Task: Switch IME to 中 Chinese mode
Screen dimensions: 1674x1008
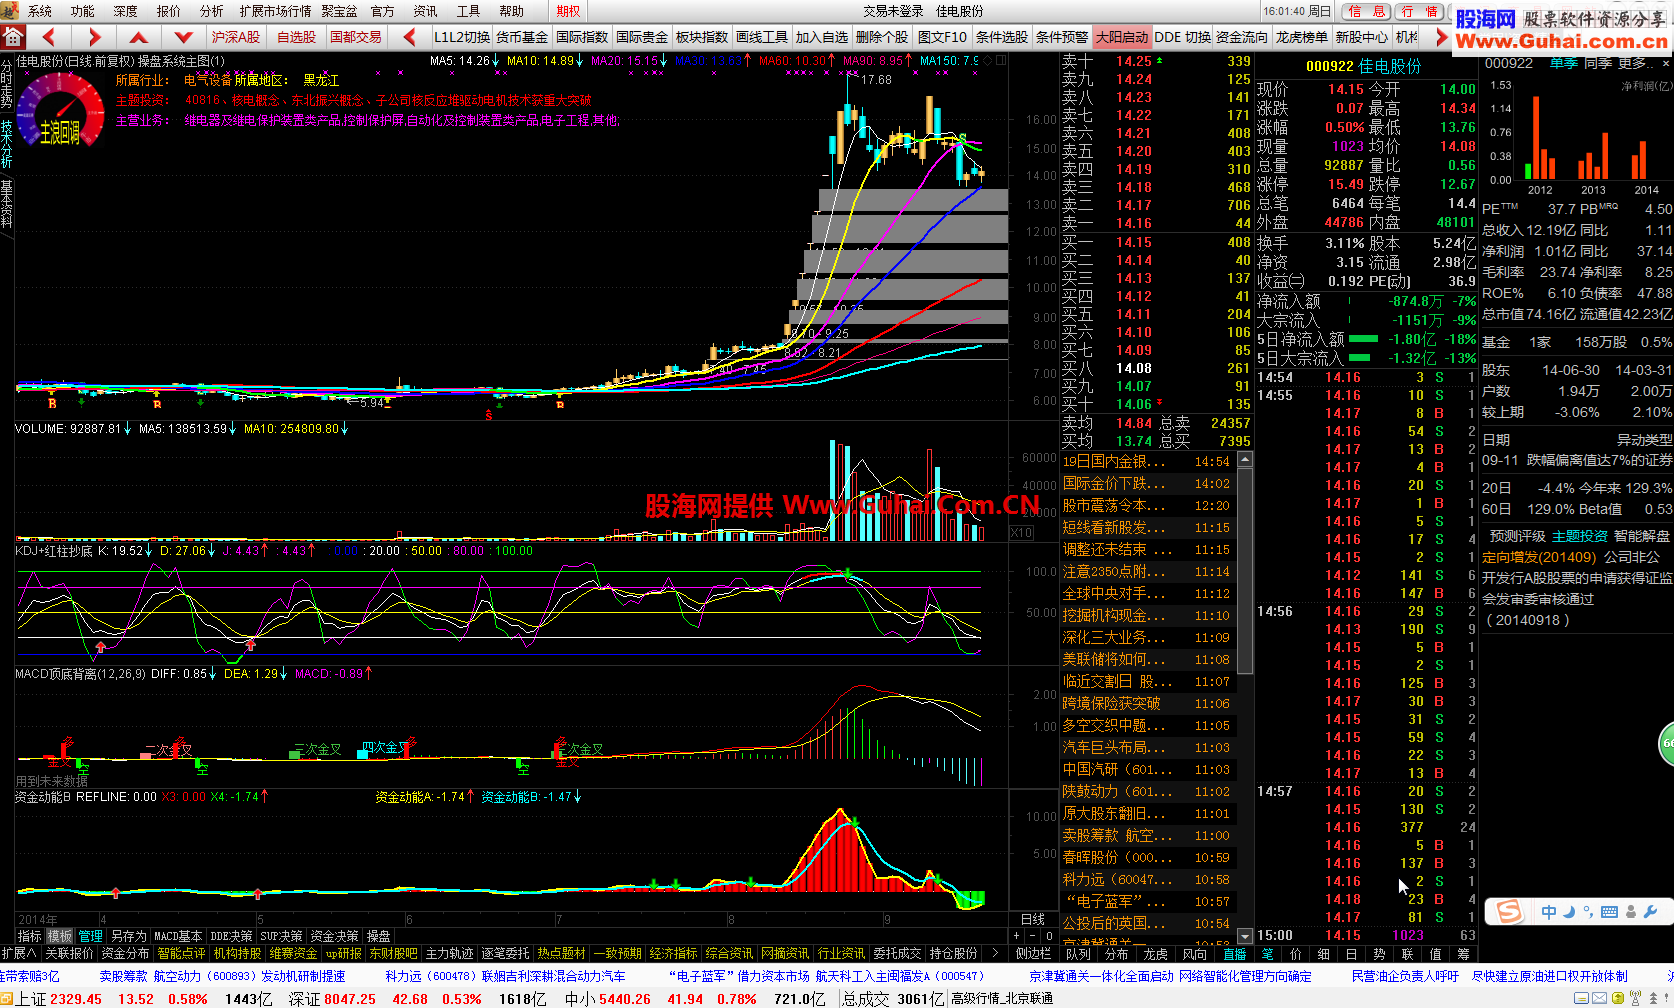Action: tap(1549, 912)
